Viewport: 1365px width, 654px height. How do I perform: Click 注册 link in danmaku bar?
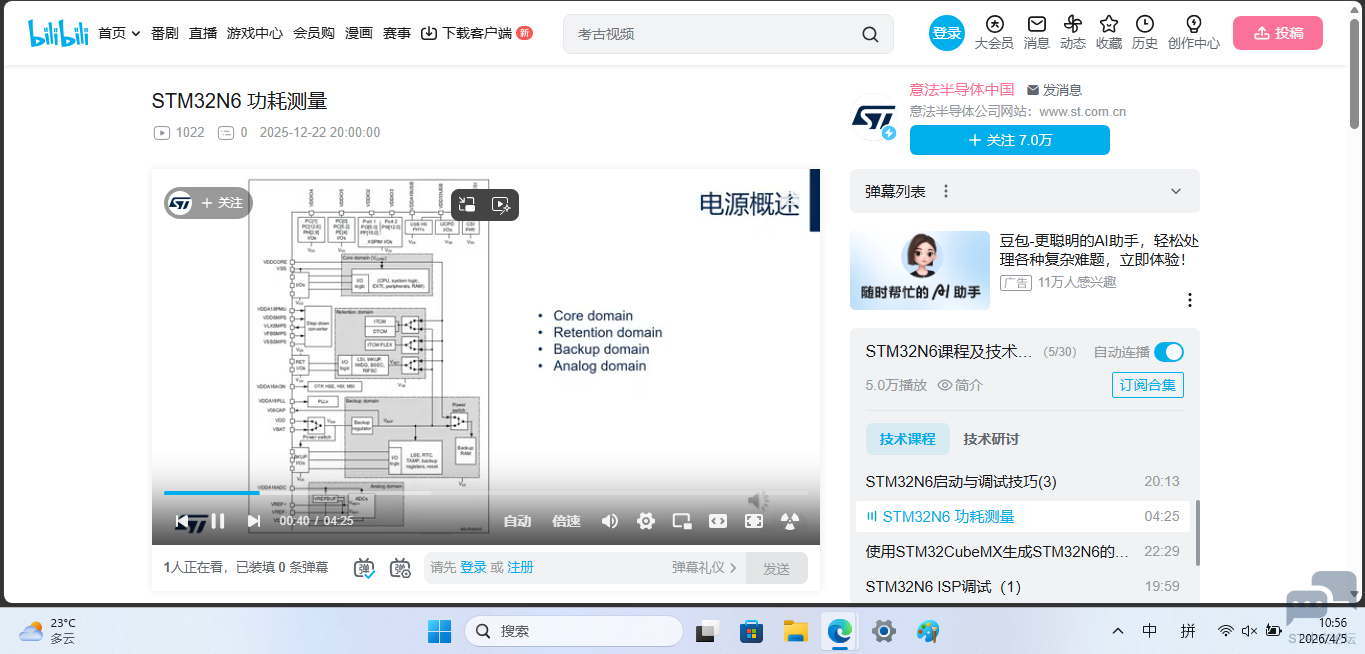coord(520,568)
